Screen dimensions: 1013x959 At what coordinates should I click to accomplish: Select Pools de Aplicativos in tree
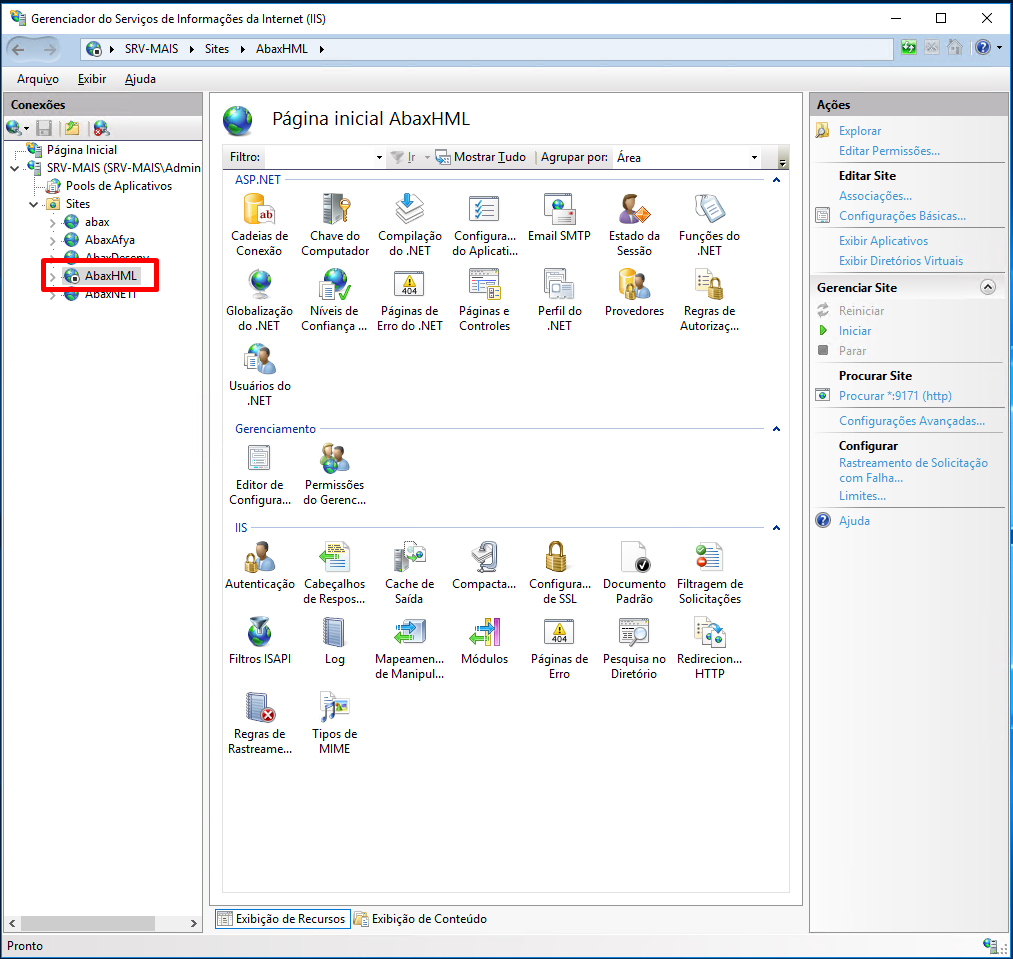118,186
